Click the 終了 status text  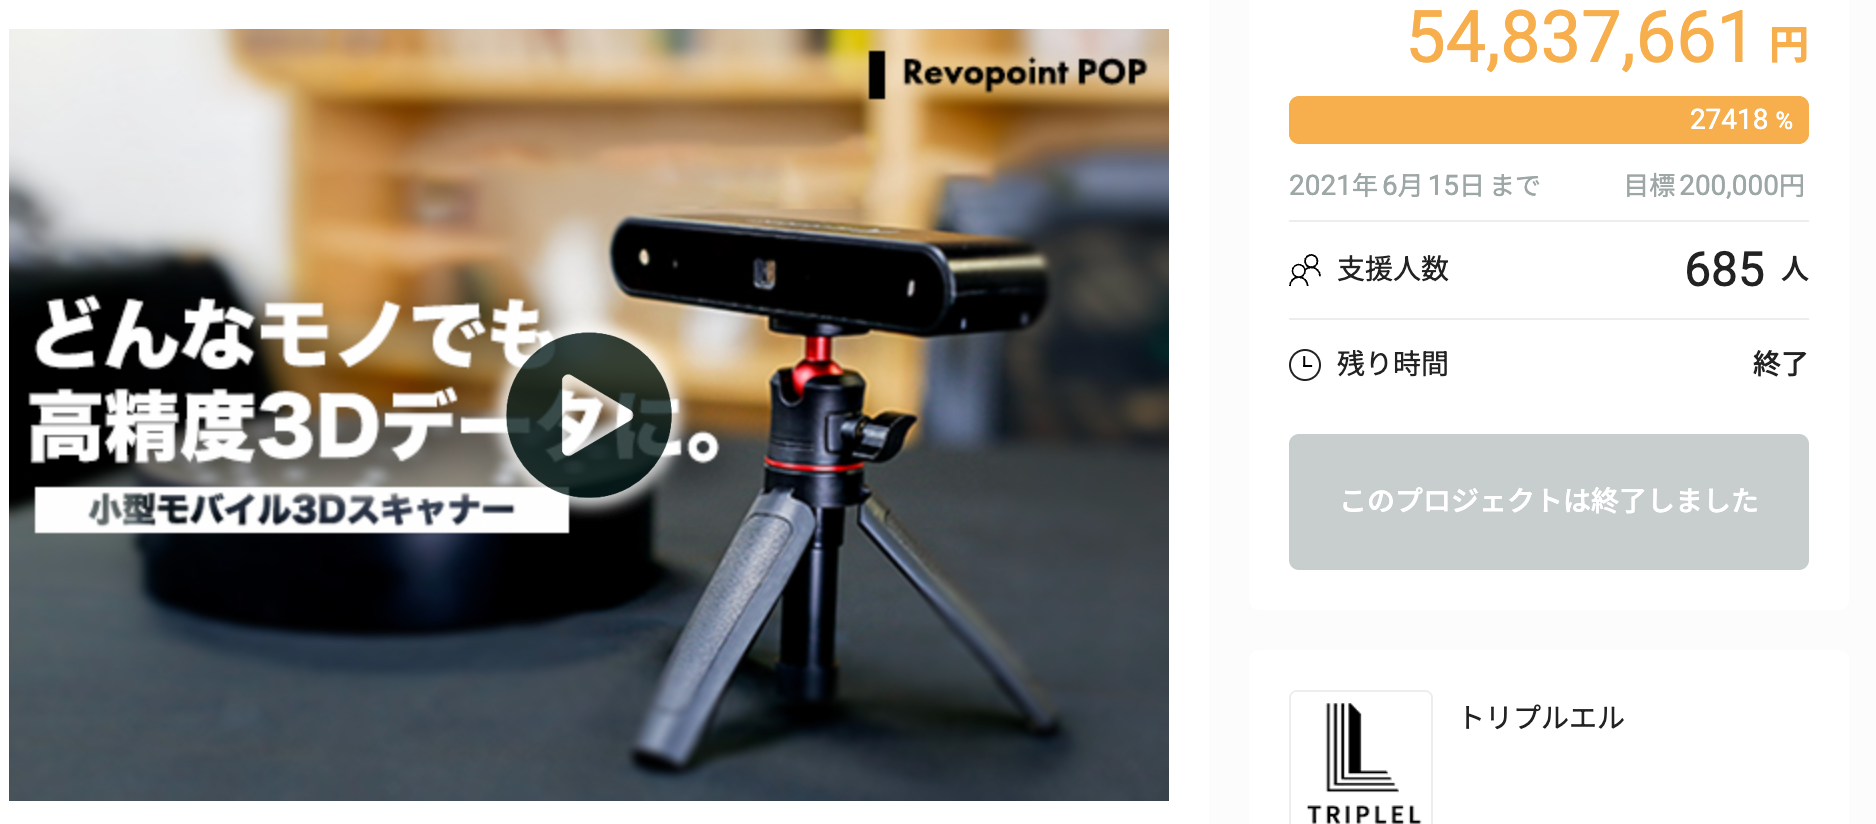1780,364
